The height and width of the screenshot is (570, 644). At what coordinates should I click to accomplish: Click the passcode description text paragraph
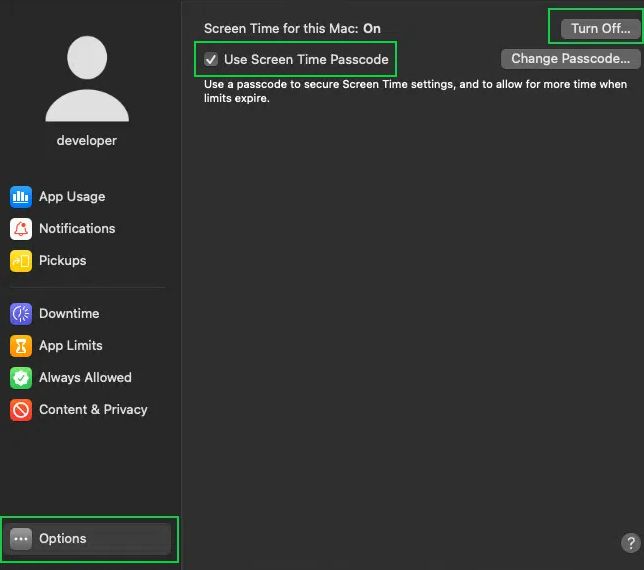(x=415, y=91)
